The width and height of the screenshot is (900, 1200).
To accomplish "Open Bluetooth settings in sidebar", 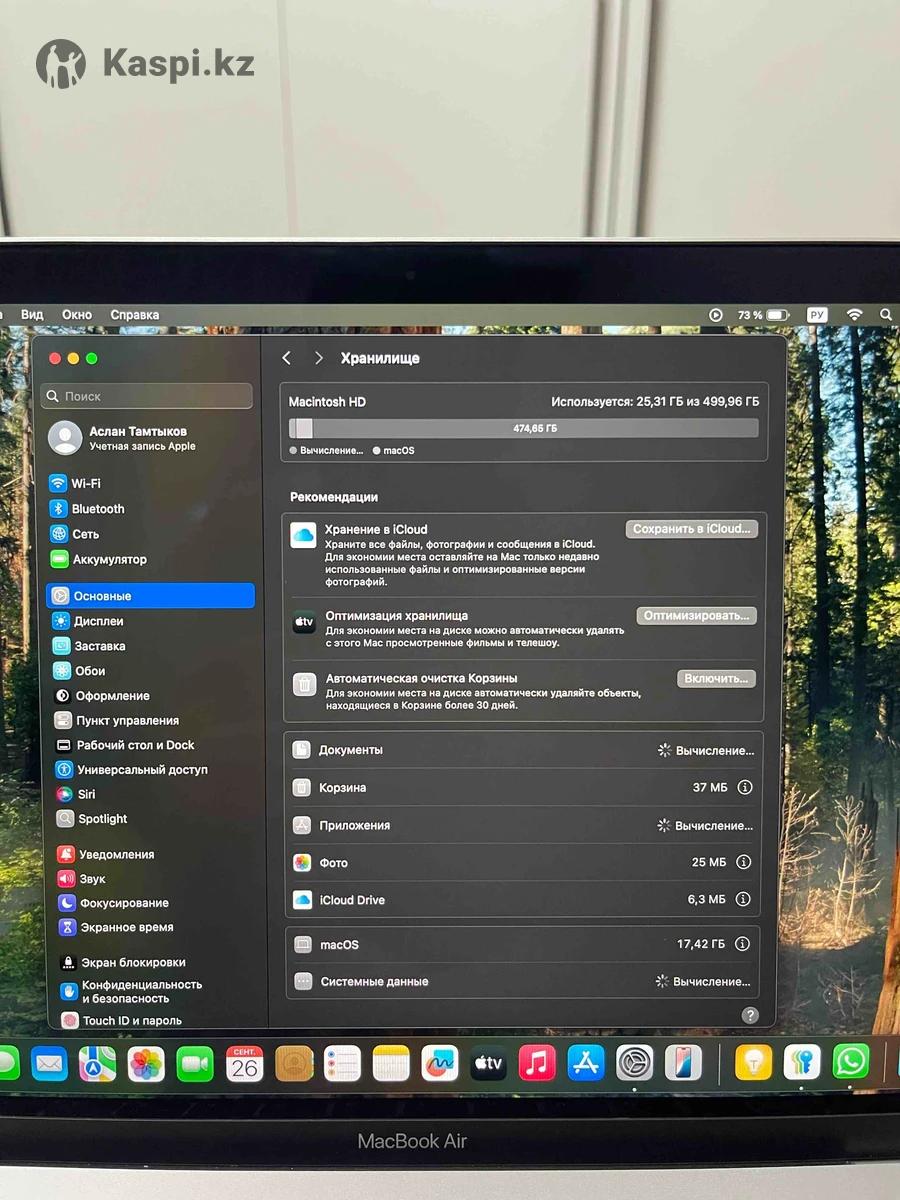I will tap(97, 509).
